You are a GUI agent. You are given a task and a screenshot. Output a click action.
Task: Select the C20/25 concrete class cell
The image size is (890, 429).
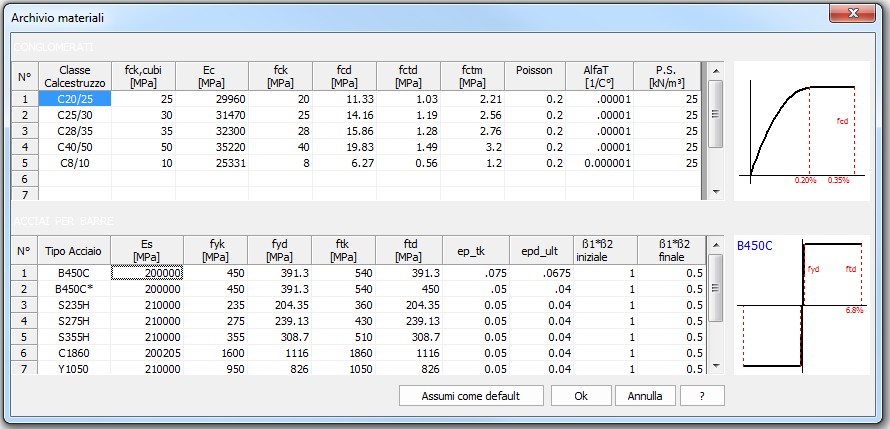click(x=75, y=99)
